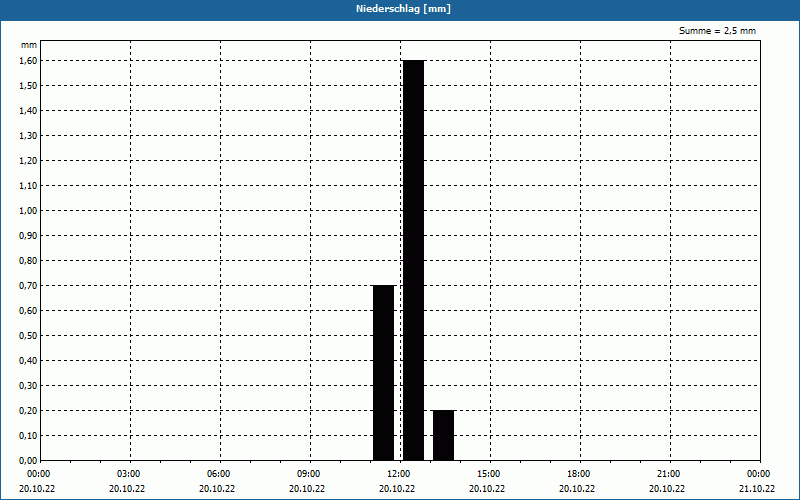Click the 15:00 time axis label
The image size is (800, 500).
(489, 474)
